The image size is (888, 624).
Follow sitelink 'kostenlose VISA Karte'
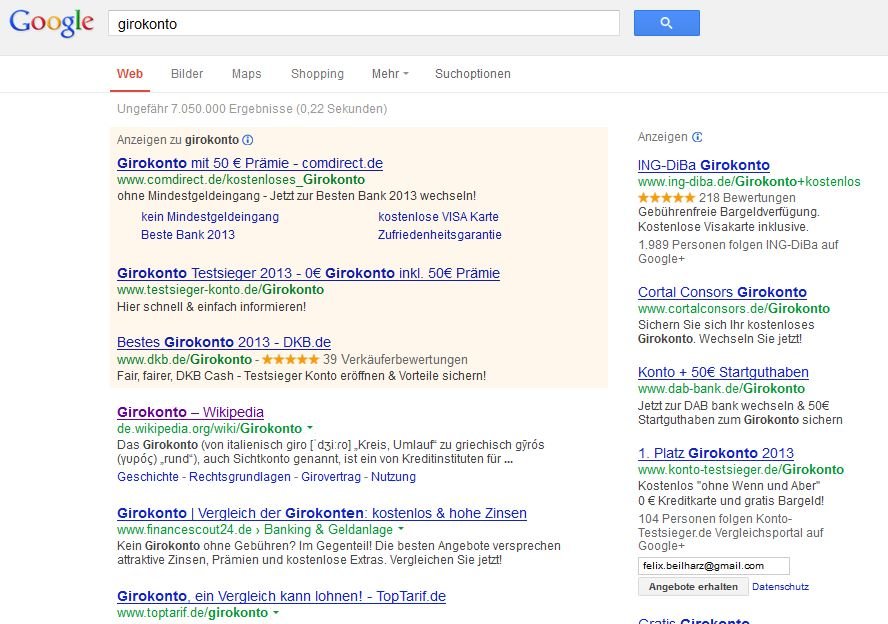438,217
